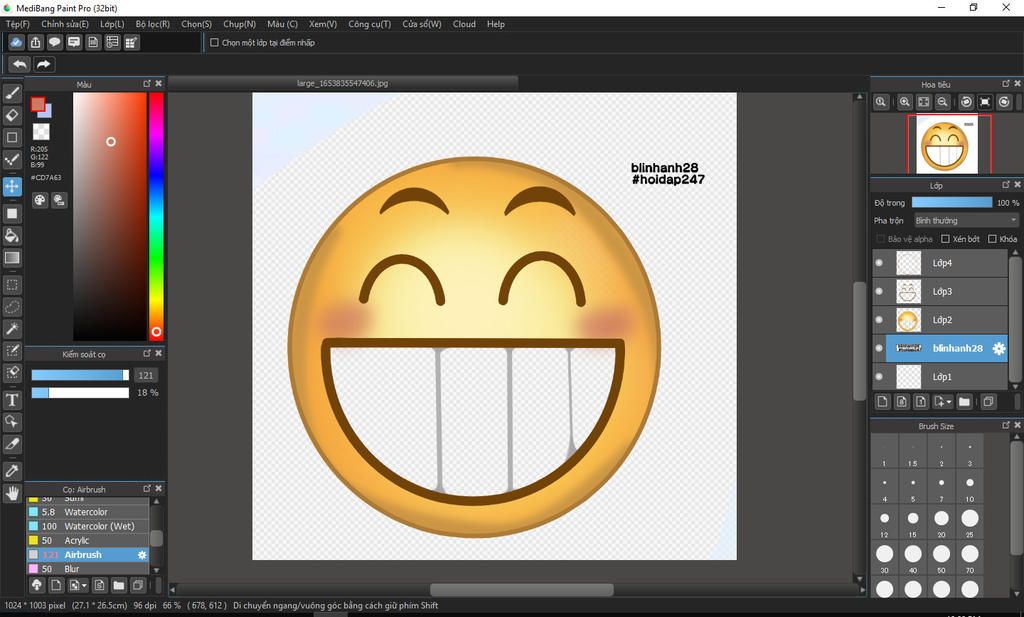Toggle the 'Khóa' lock checkbox
Viewport: 1024px width, 617px height.
click(993, 239)
